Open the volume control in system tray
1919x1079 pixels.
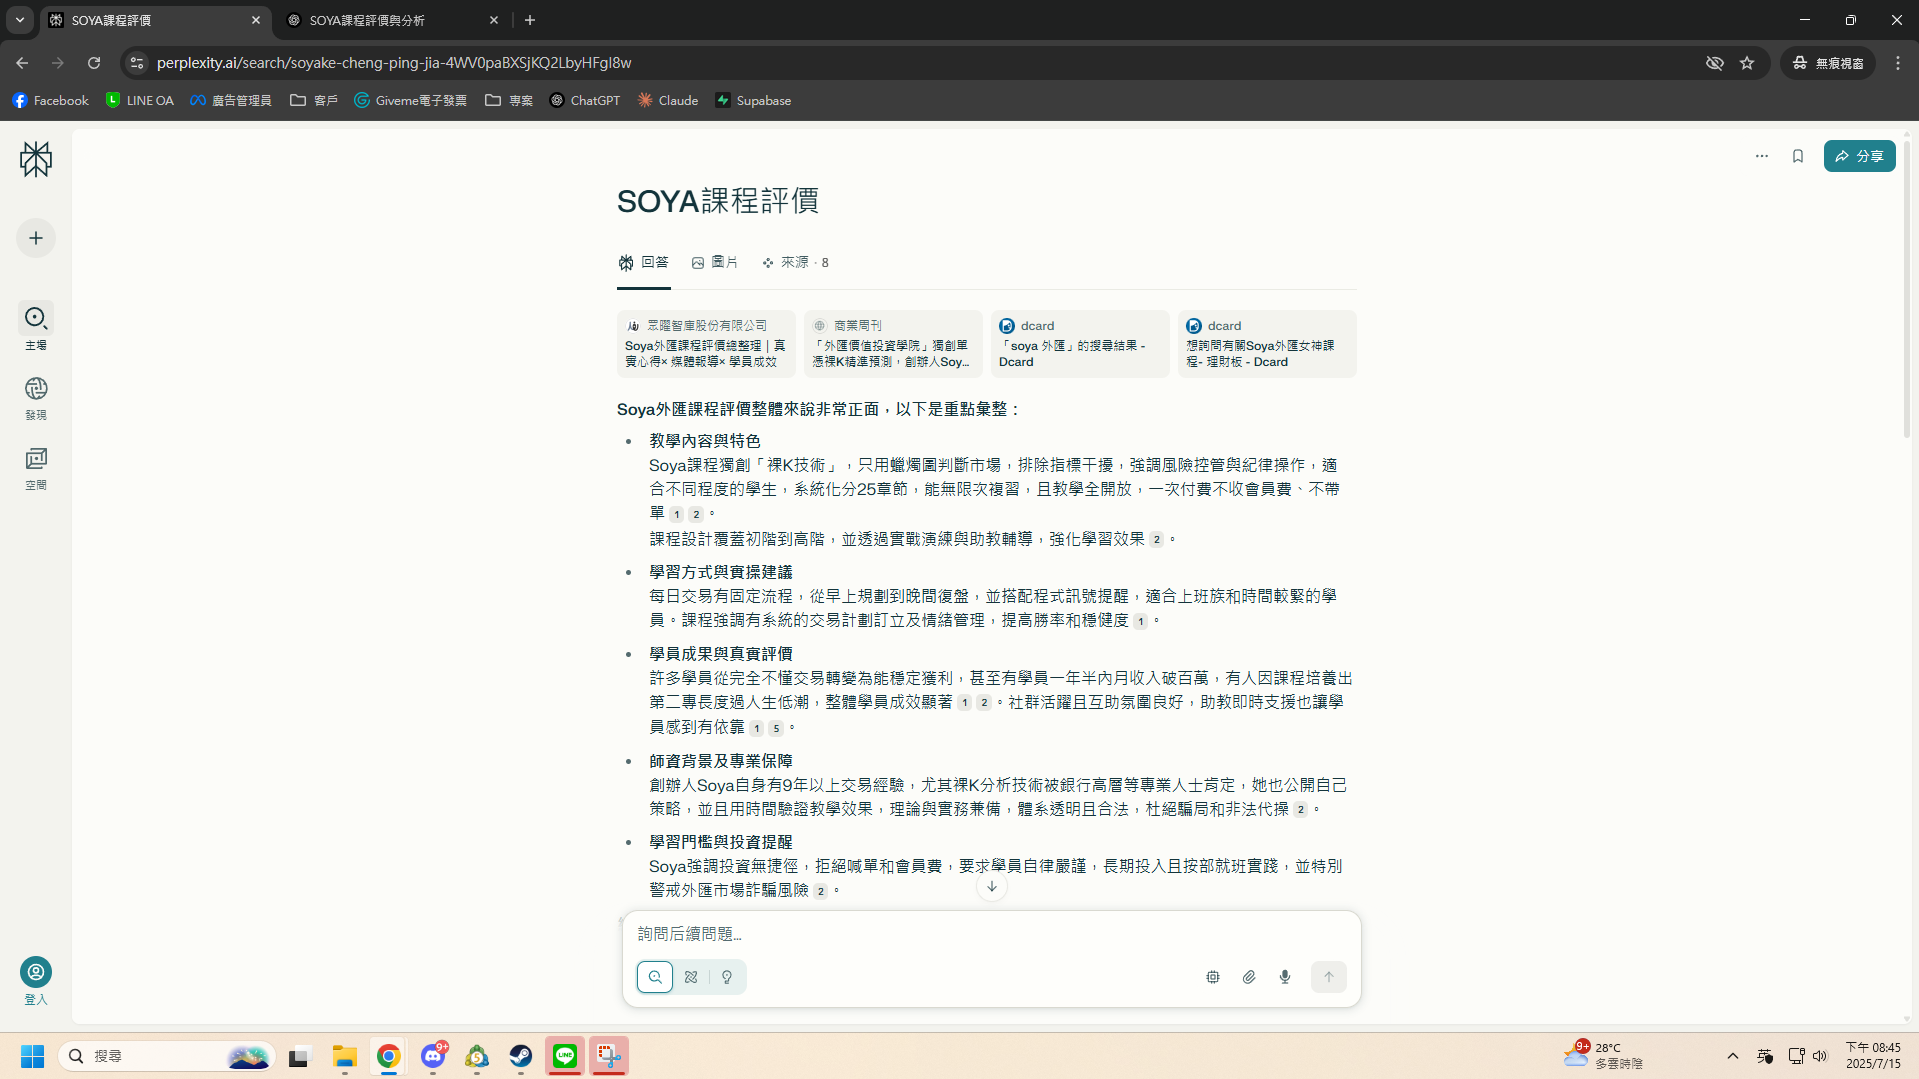coord(1819,1056)
